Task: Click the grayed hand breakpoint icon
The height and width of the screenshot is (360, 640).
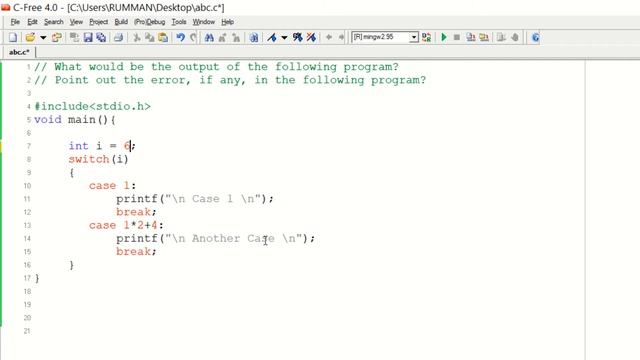Action: tap(515, 38)
